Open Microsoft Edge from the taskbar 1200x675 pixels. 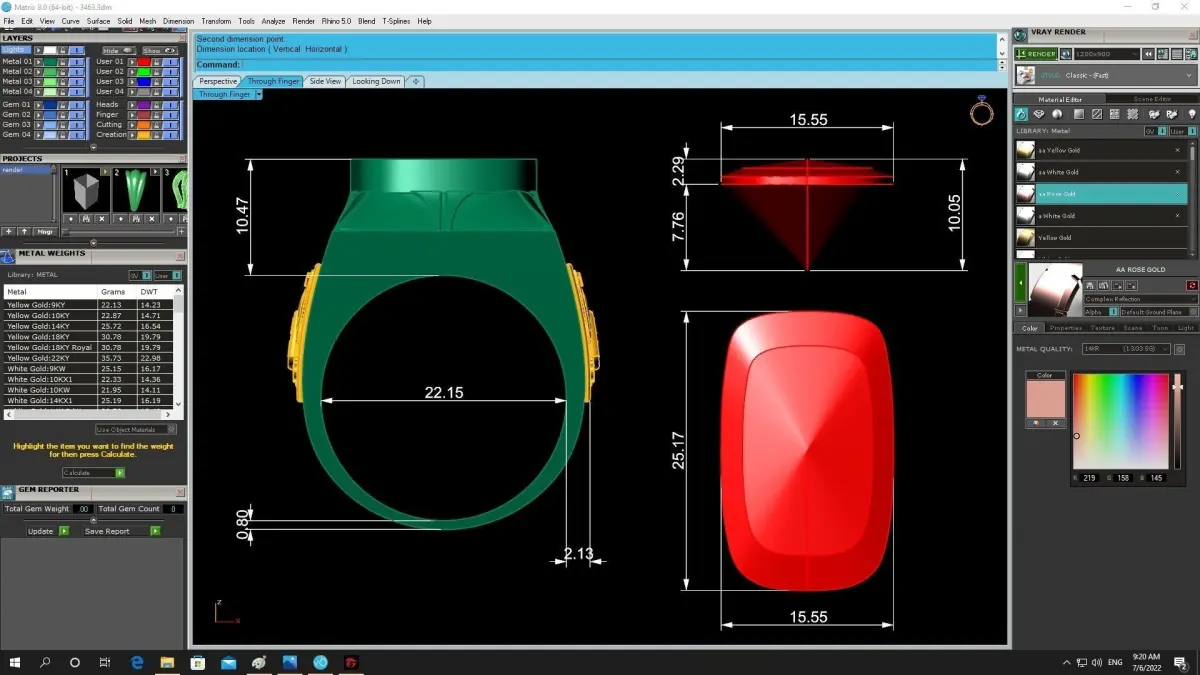coord(137,662)
